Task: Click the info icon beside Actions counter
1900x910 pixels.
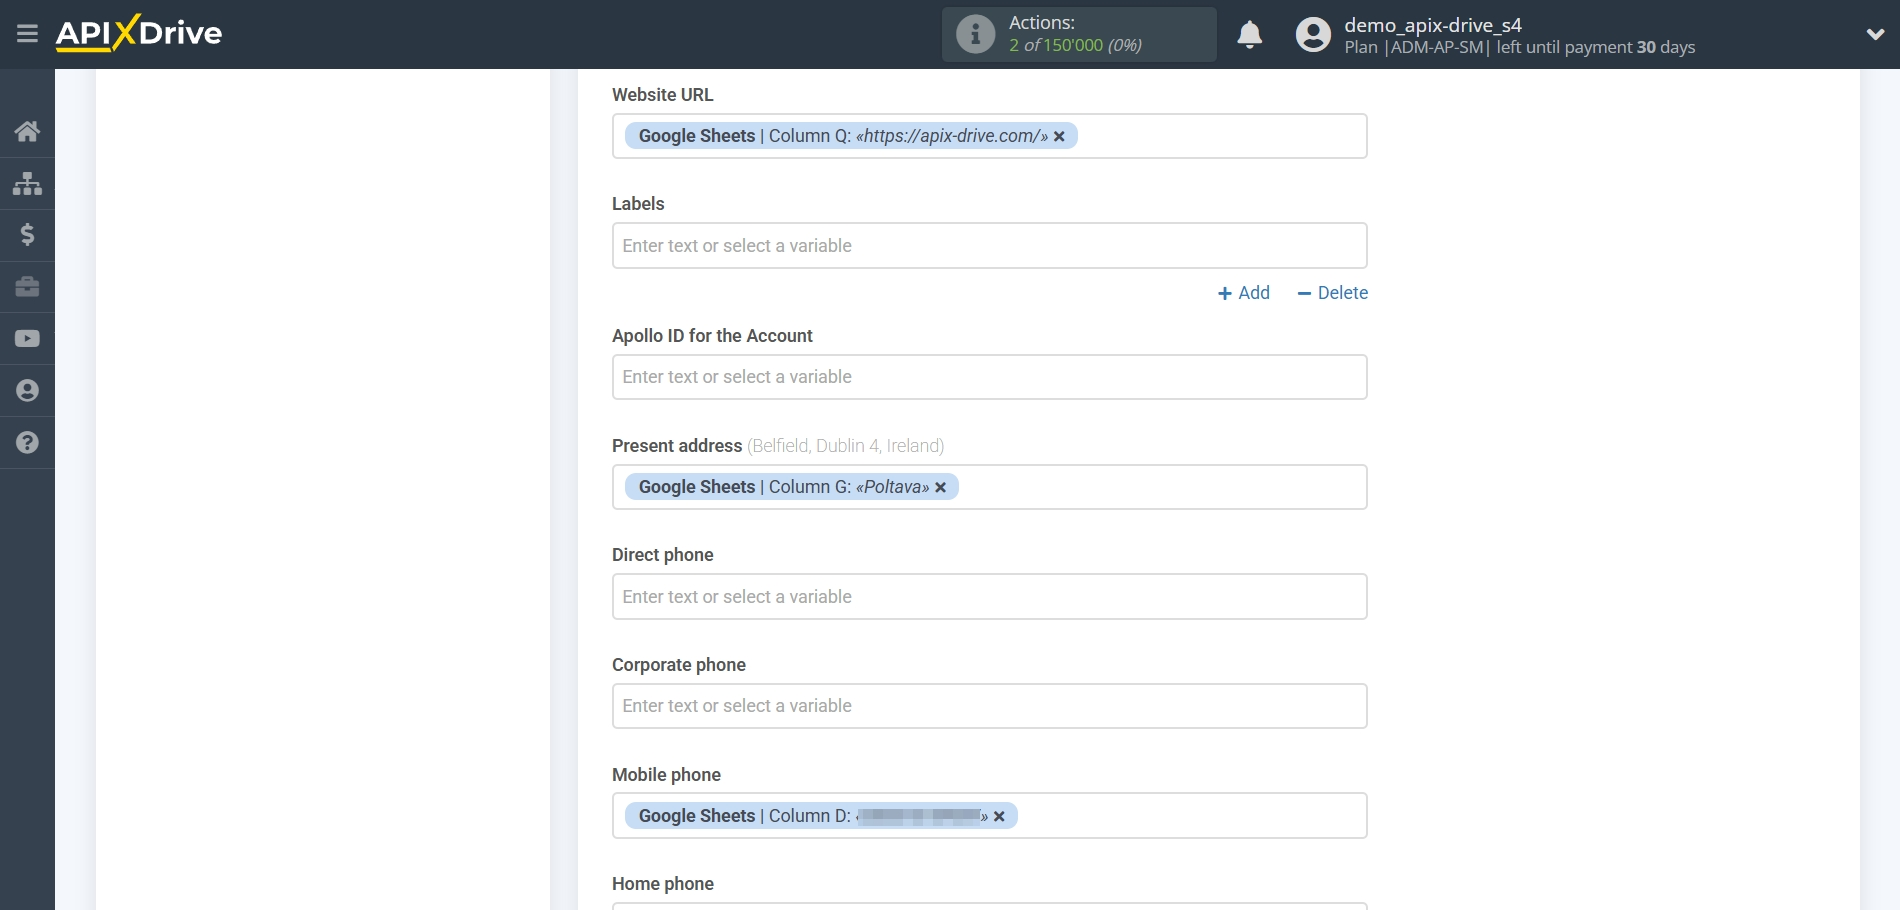Action: pos(975,33)
